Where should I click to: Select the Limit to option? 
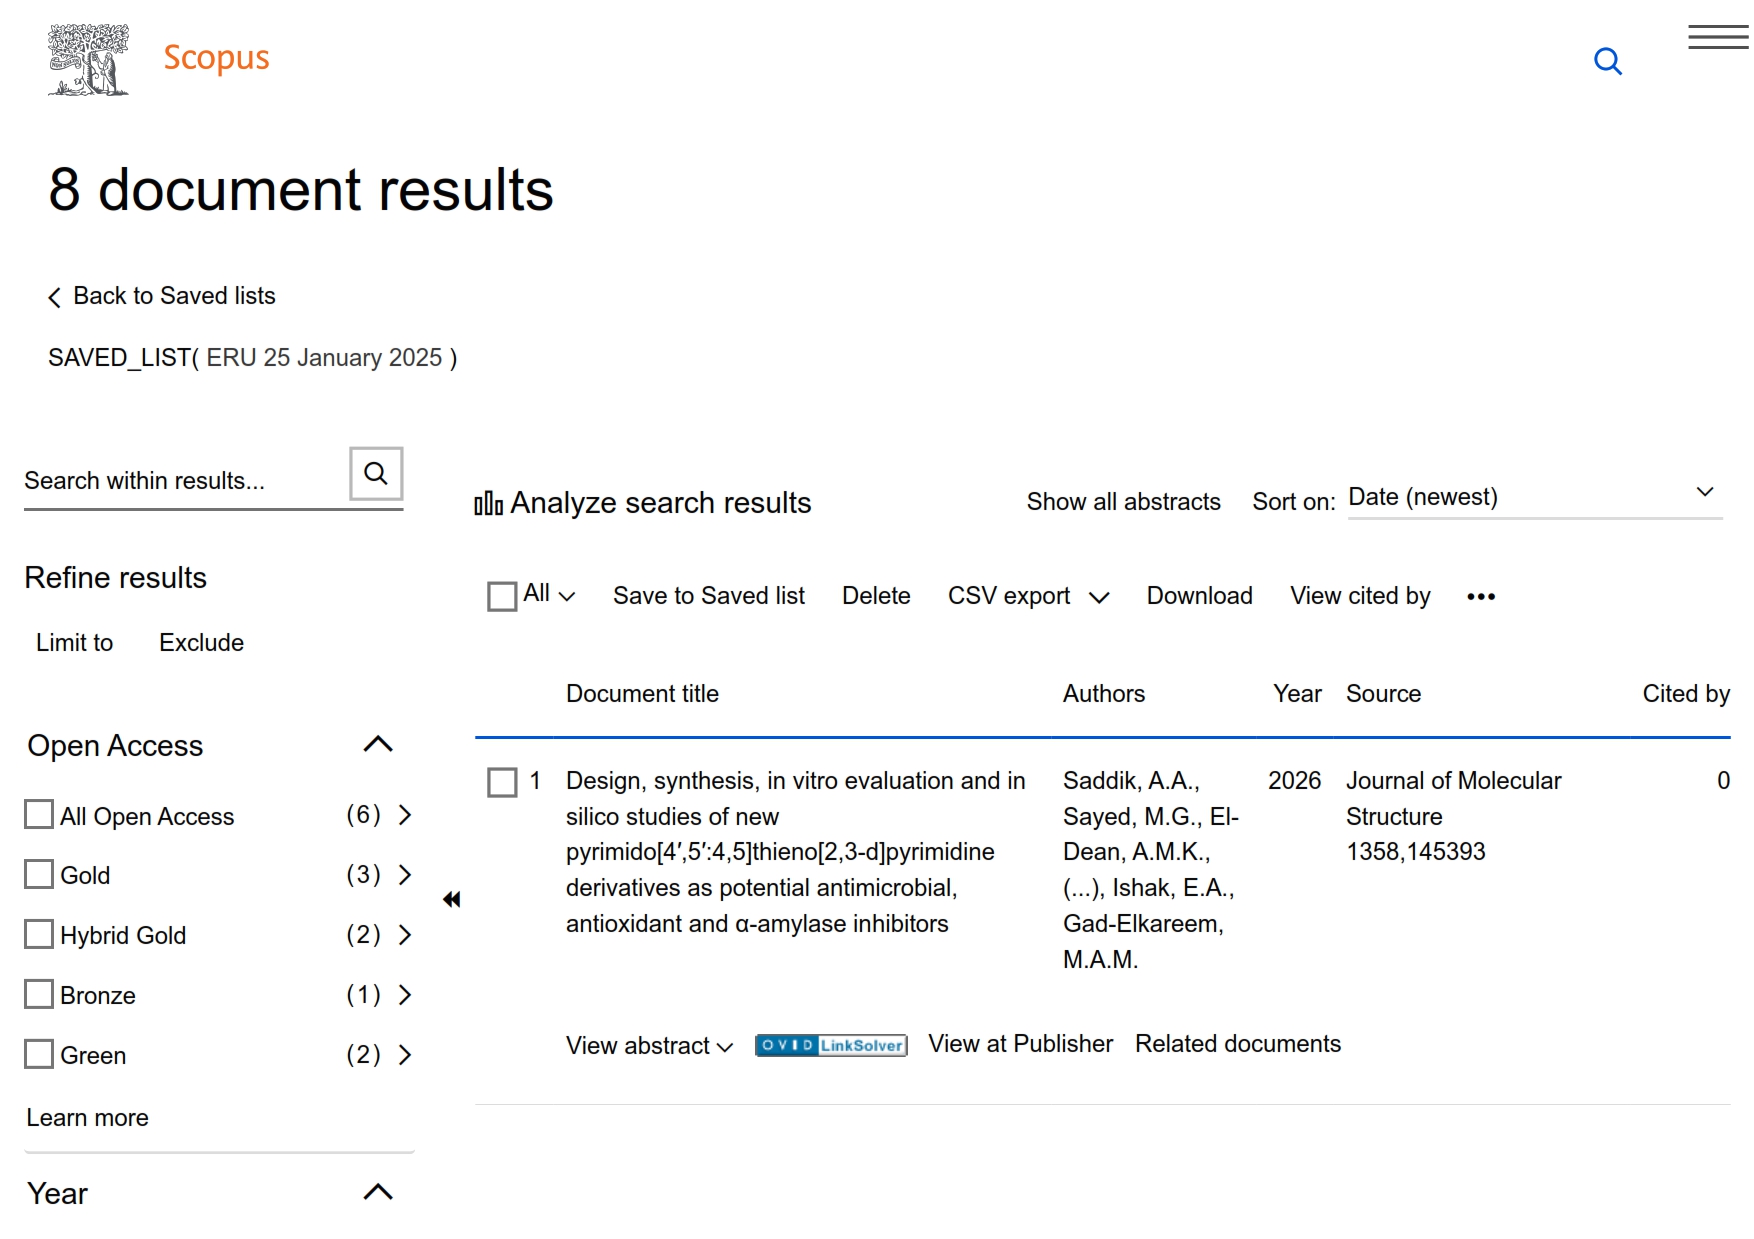tap(75, 643)
